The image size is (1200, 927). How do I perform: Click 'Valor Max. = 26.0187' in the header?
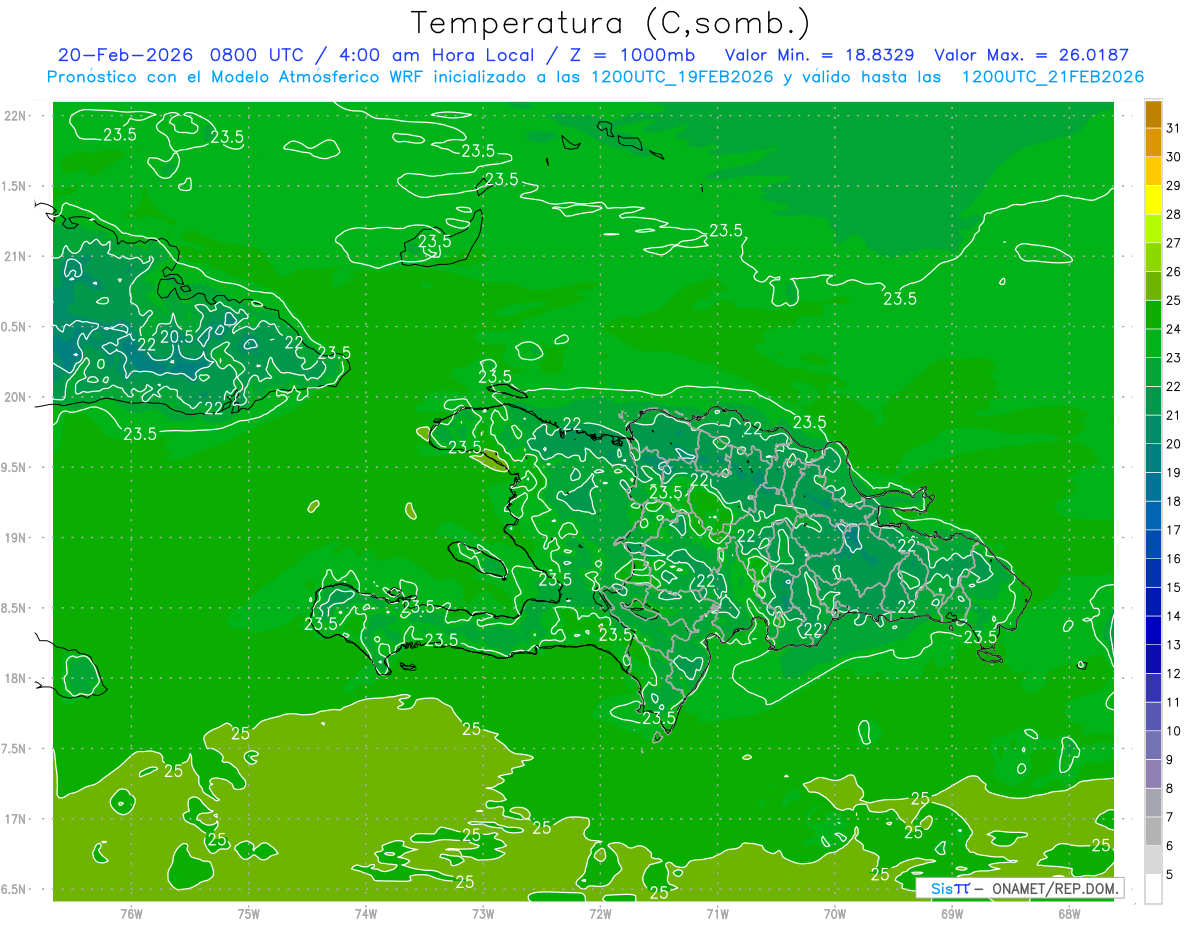point(1032,55)
